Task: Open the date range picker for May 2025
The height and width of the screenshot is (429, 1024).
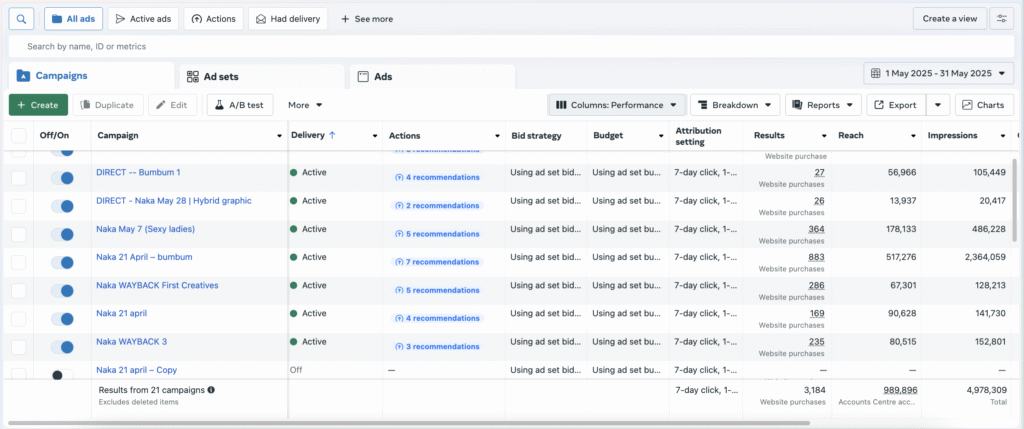Action: tap(938, 74)
